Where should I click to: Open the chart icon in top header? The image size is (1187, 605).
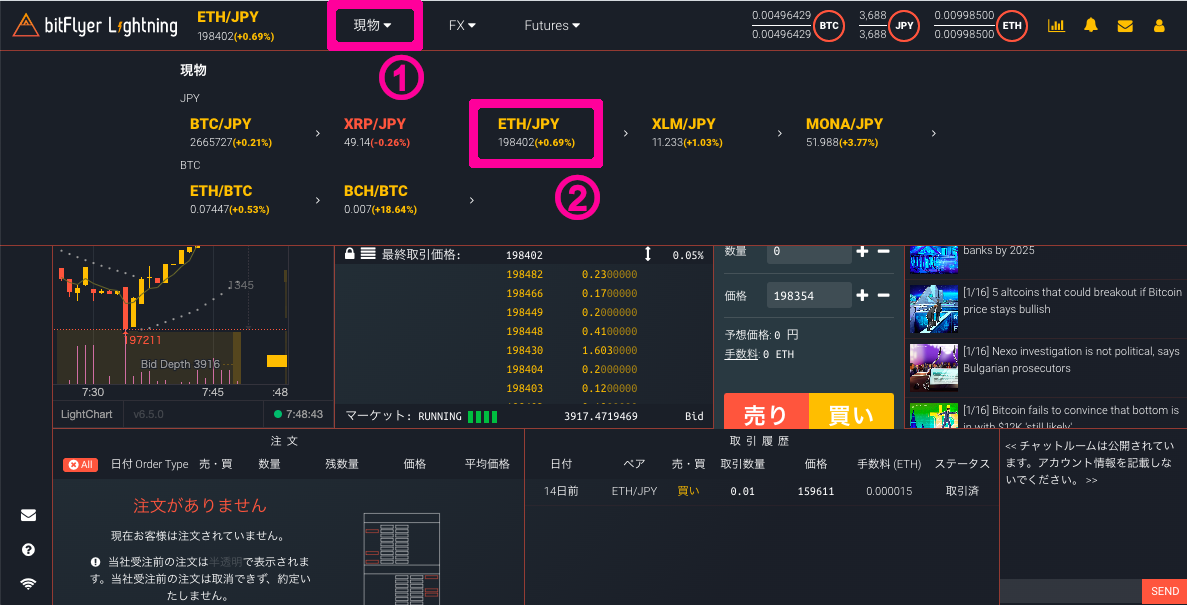[x=1056, y=26]
